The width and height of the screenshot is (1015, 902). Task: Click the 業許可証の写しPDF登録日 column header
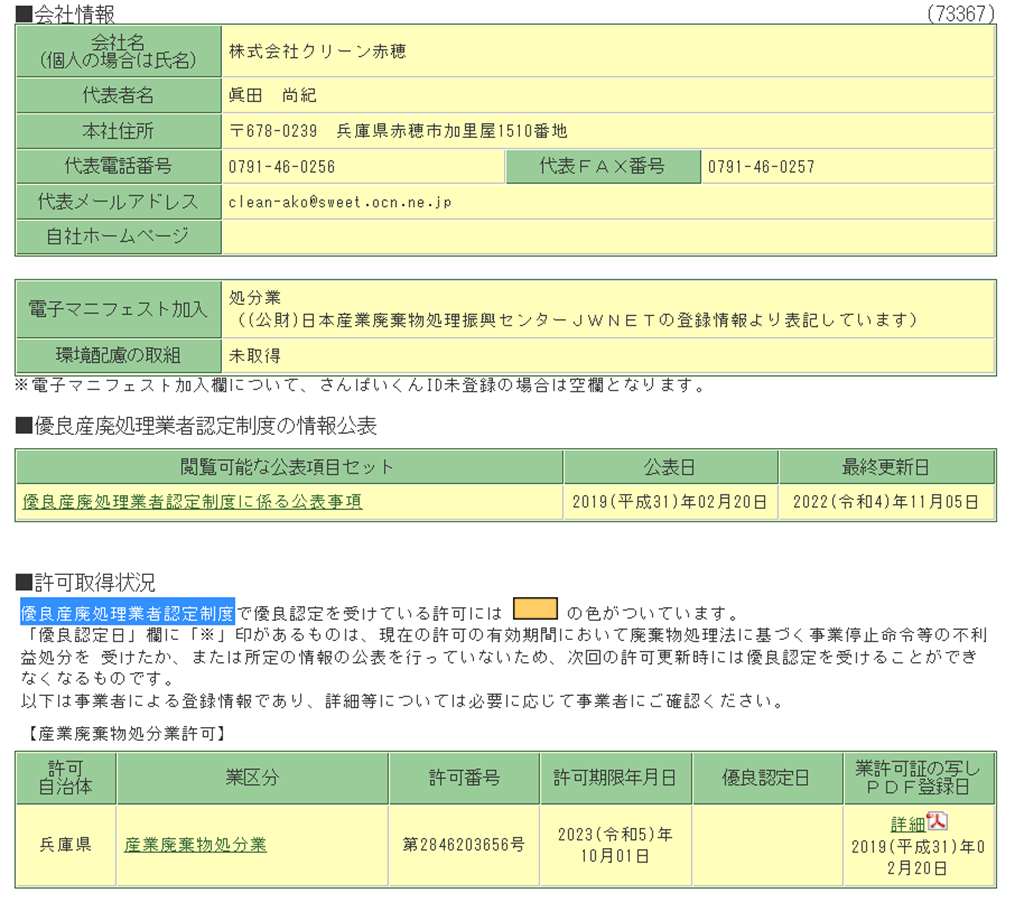point(919,778)
